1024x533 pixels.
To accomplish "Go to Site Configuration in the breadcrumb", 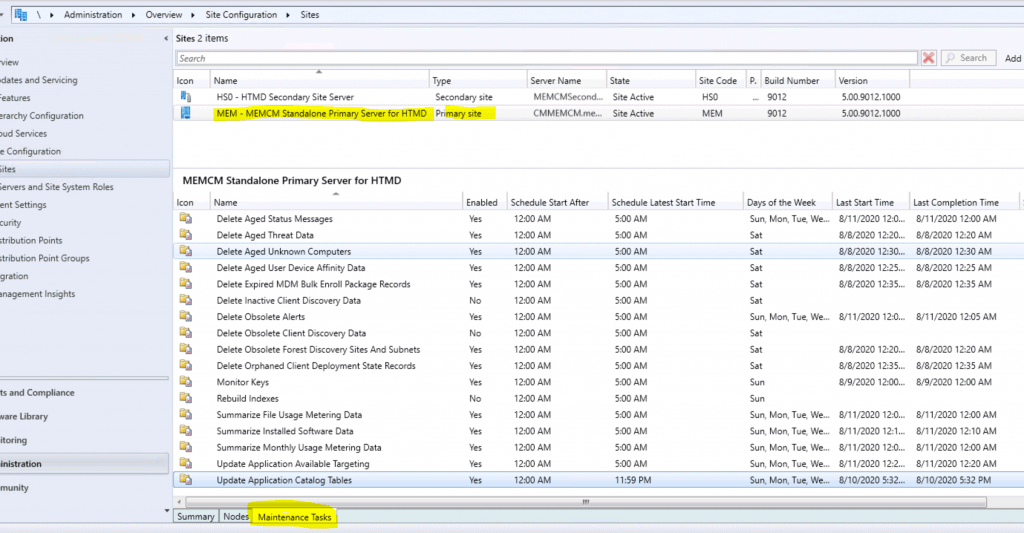I will pyautogui.click(x=241, y=14).
